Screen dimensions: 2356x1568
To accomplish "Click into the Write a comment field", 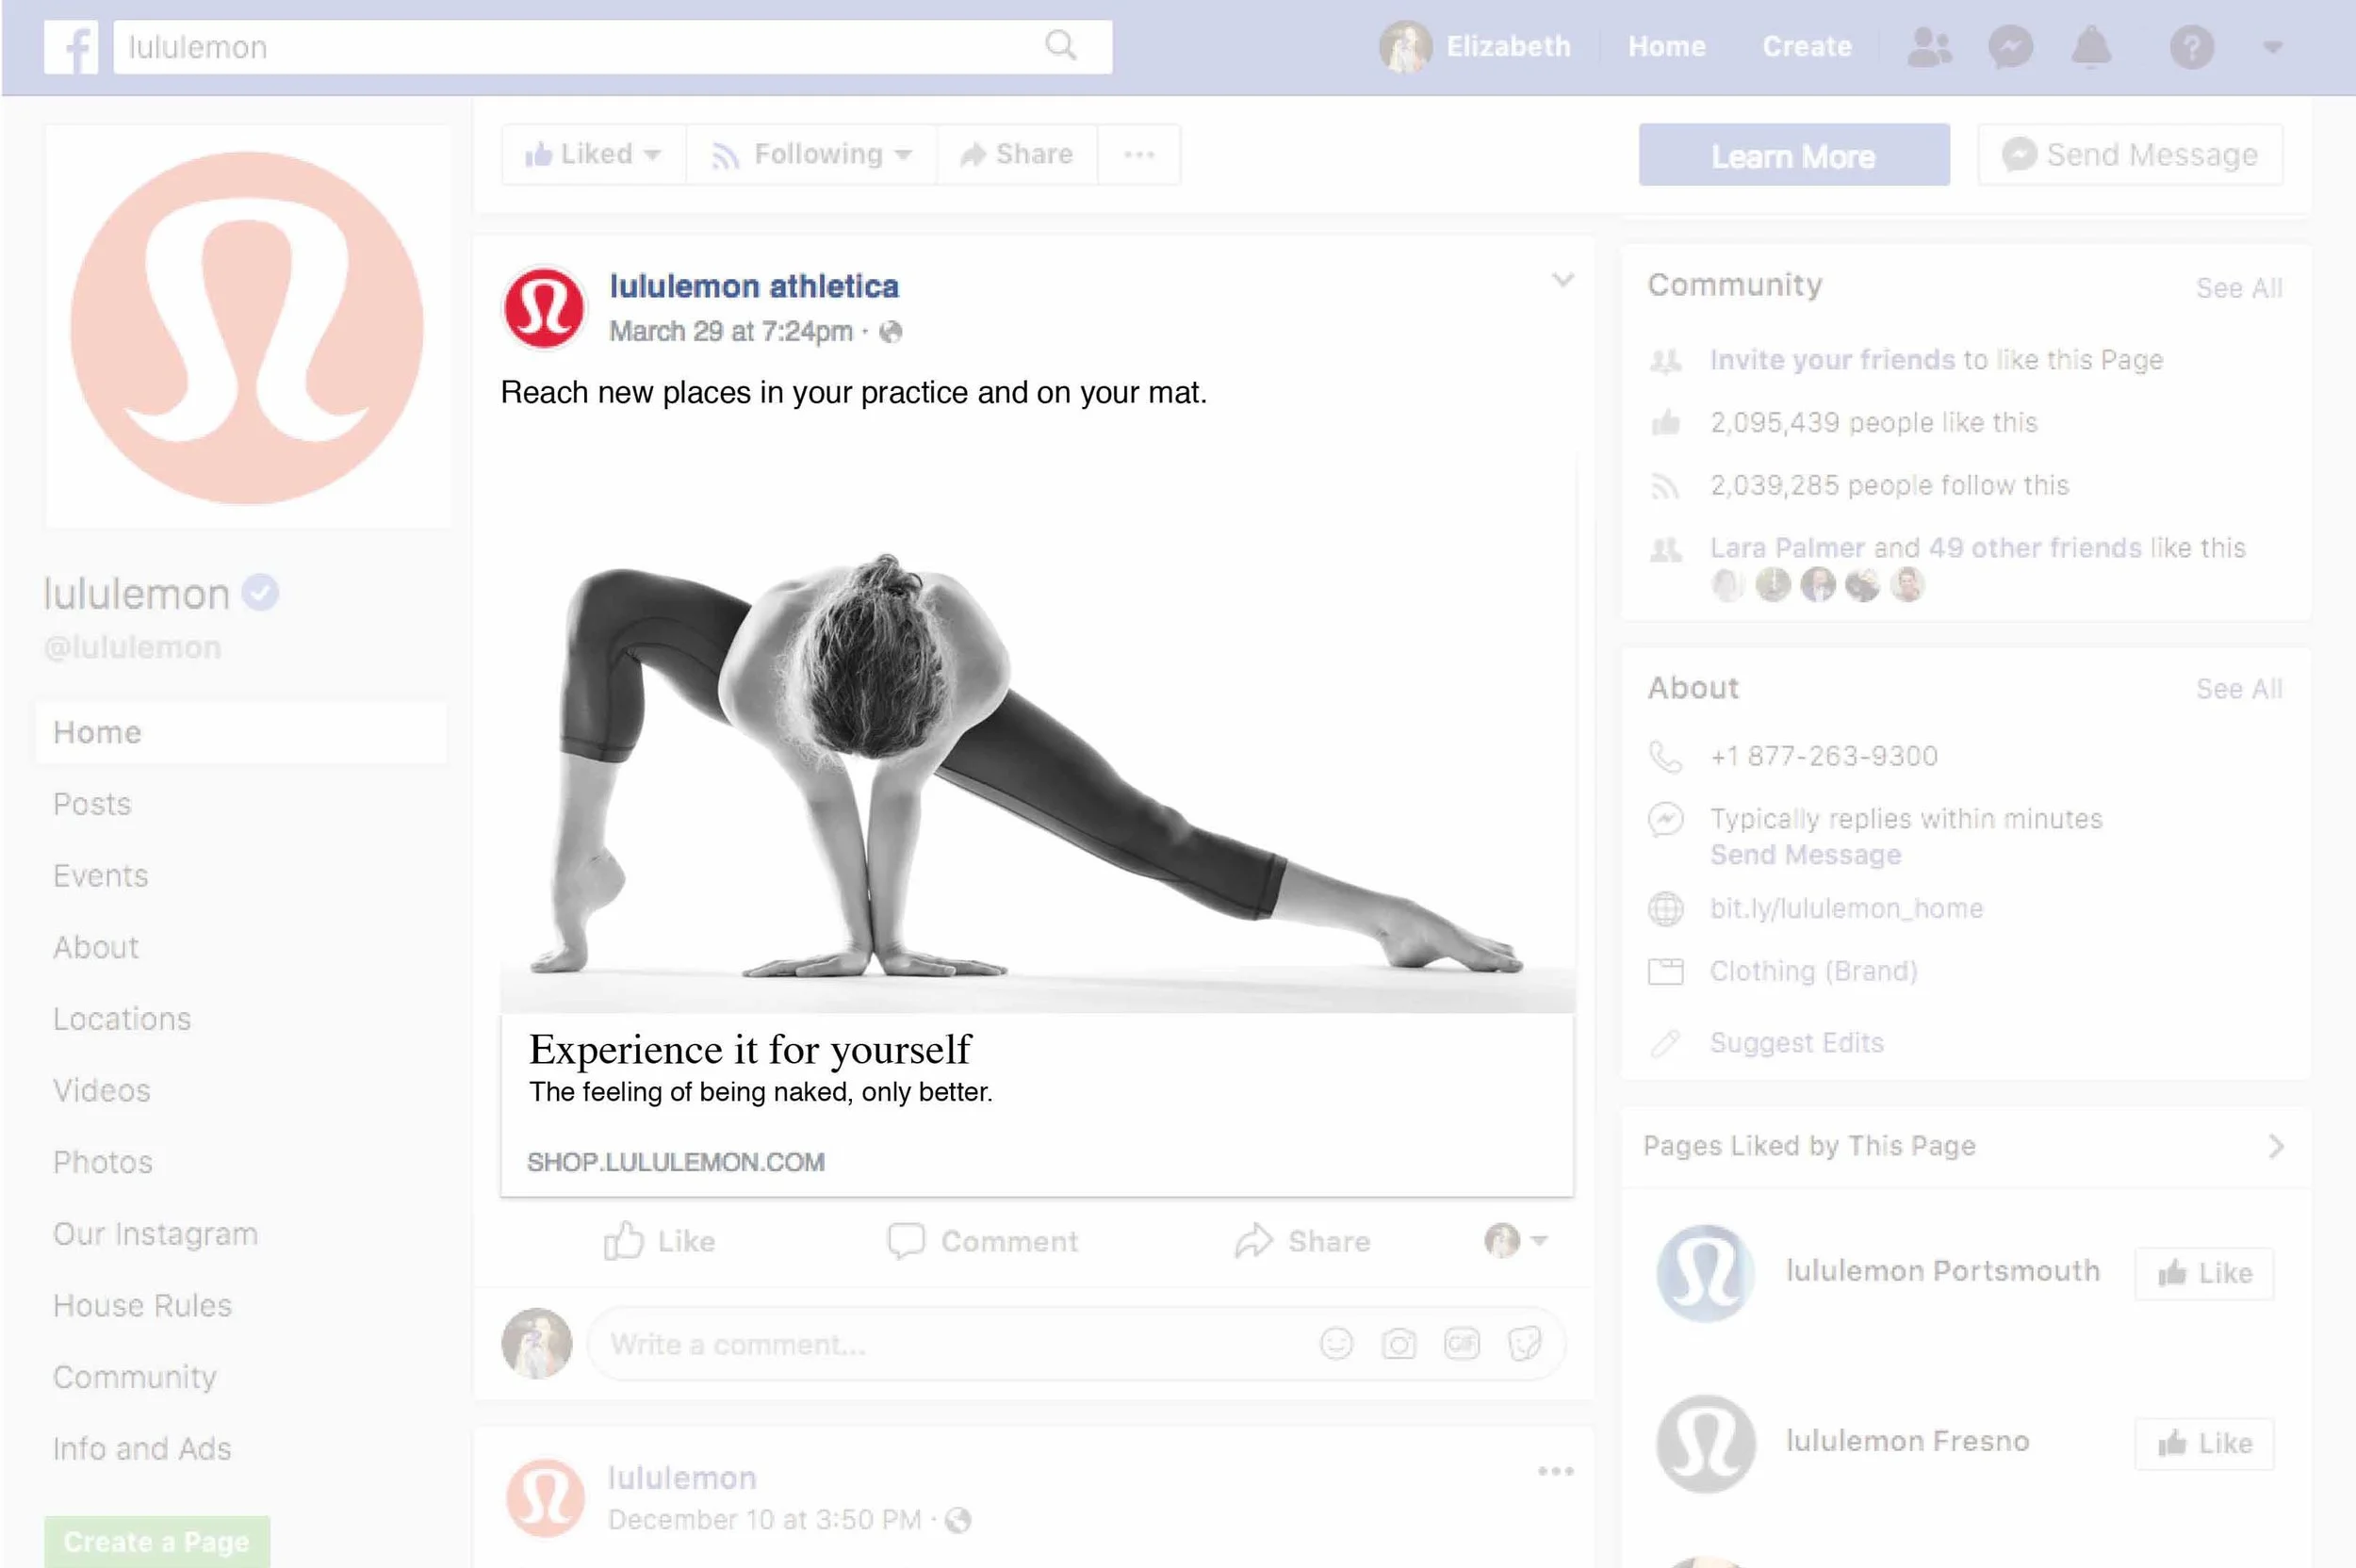I will coord(950,1344).
